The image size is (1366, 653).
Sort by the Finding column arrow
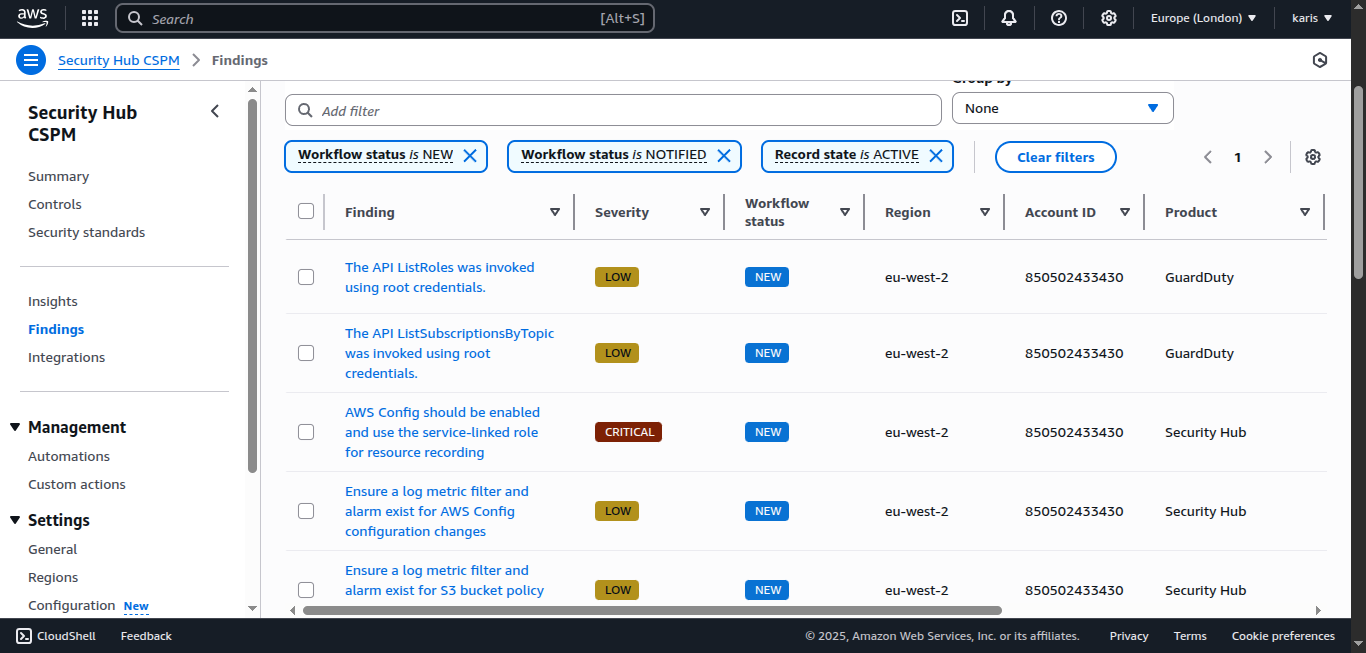click(555, 212)
